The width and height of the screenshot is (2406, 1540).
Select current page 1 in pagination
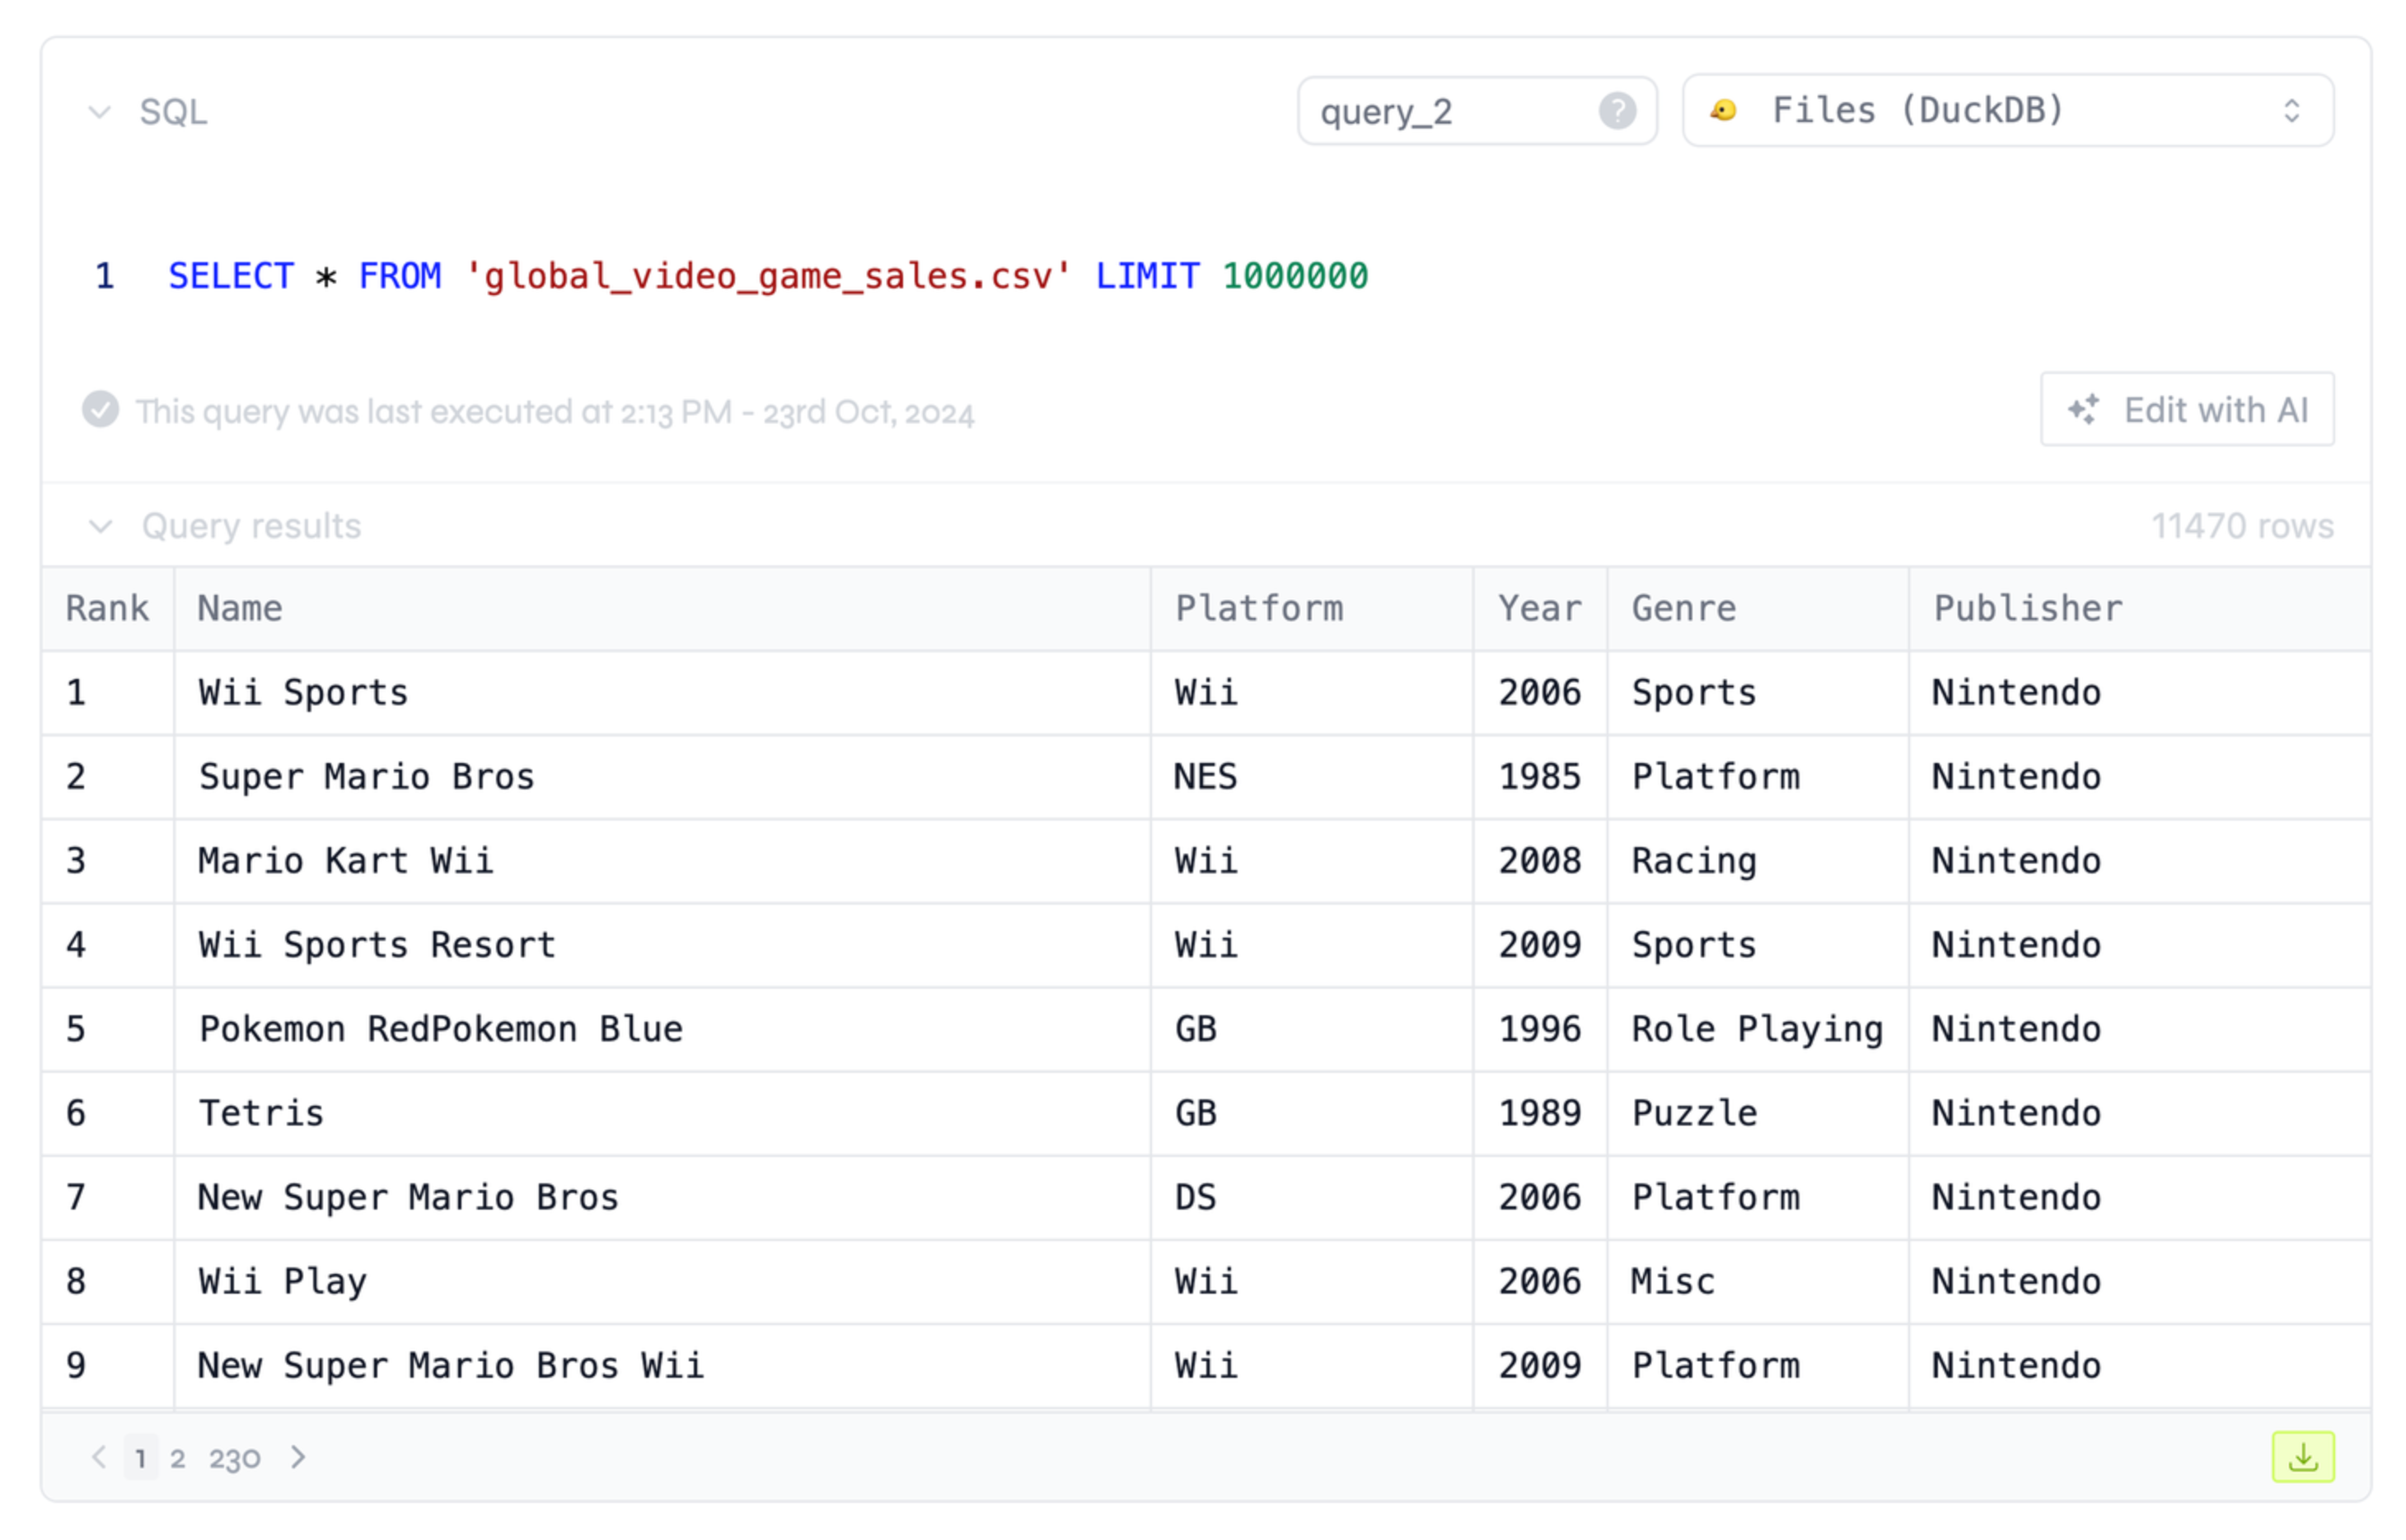[140, 1458]
